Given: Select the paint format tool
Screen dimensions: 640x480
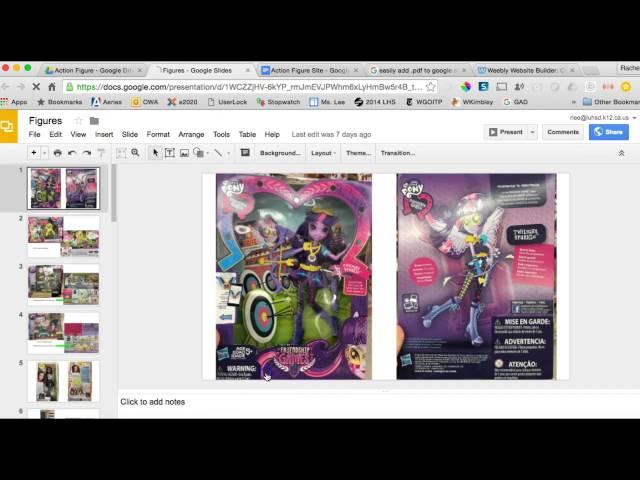Looking at the screenshot, I should (101, 153).
